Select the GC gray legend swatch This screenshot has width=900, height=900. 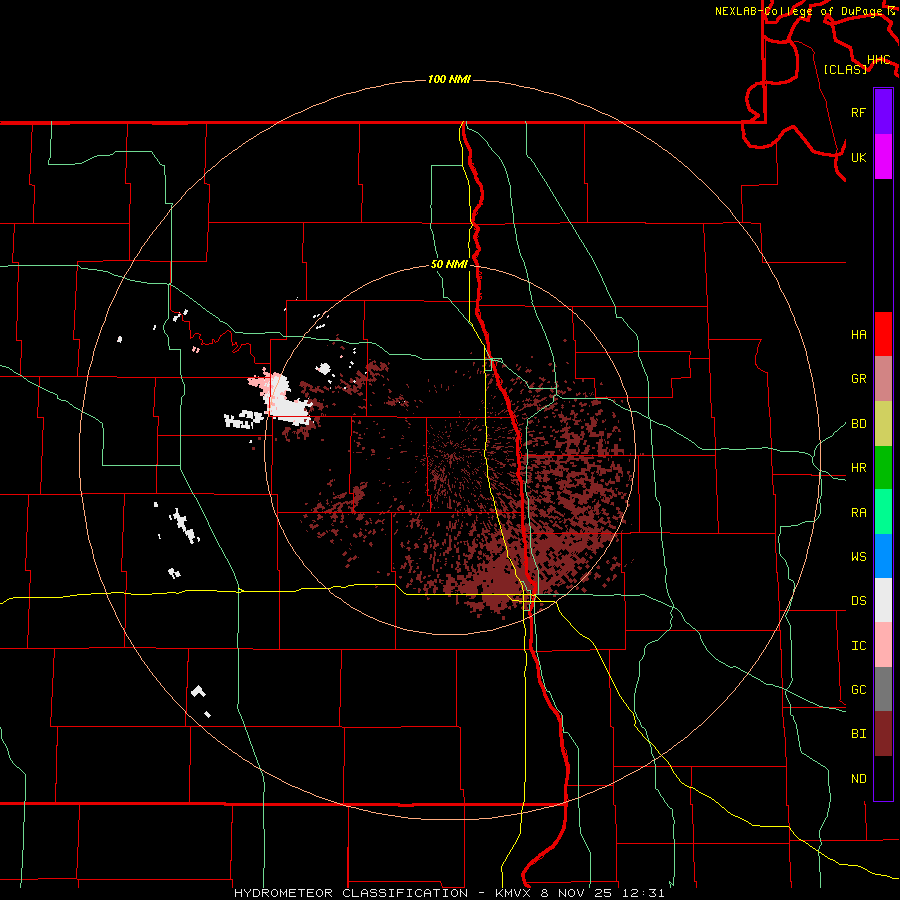(883, 689)
